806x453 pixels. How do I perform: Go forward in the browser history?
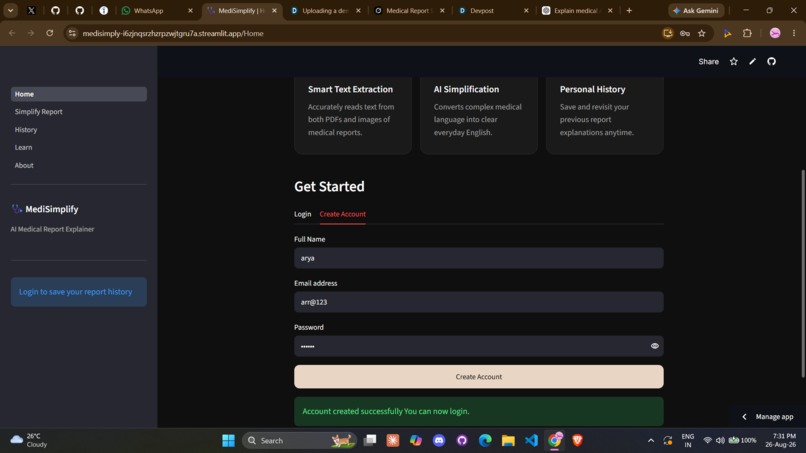pos(31,33)
